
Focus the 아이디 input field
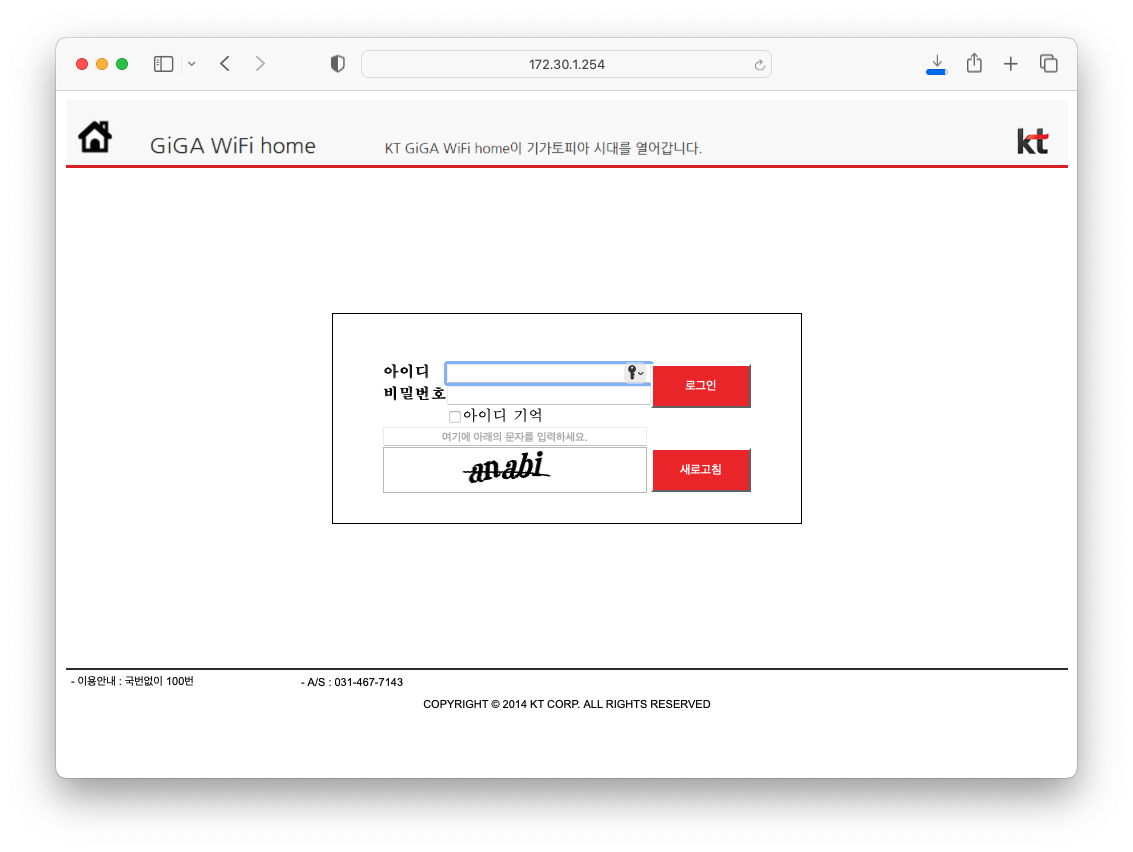click(548, 373)
